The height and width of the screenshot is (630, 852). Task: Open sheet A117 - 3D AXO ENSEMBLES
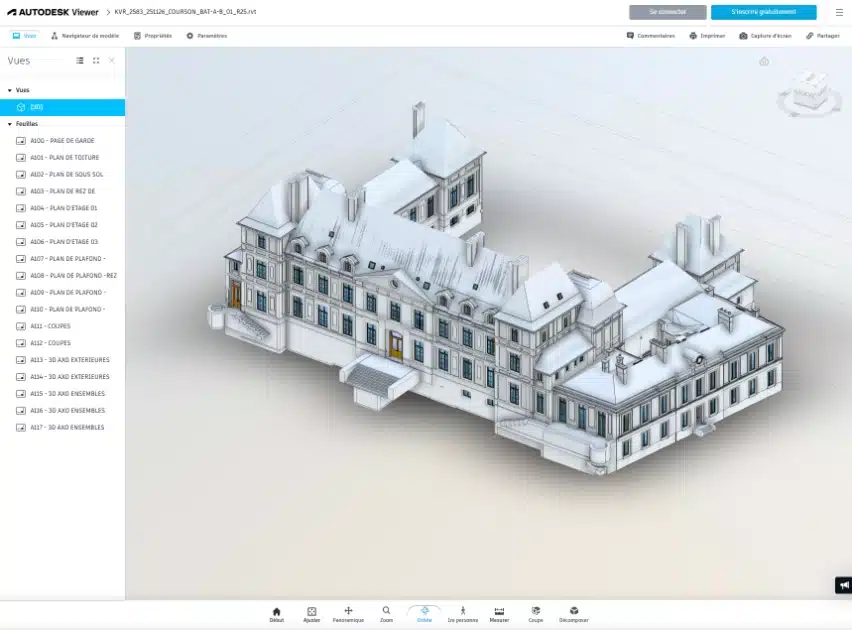coord(62,427)
